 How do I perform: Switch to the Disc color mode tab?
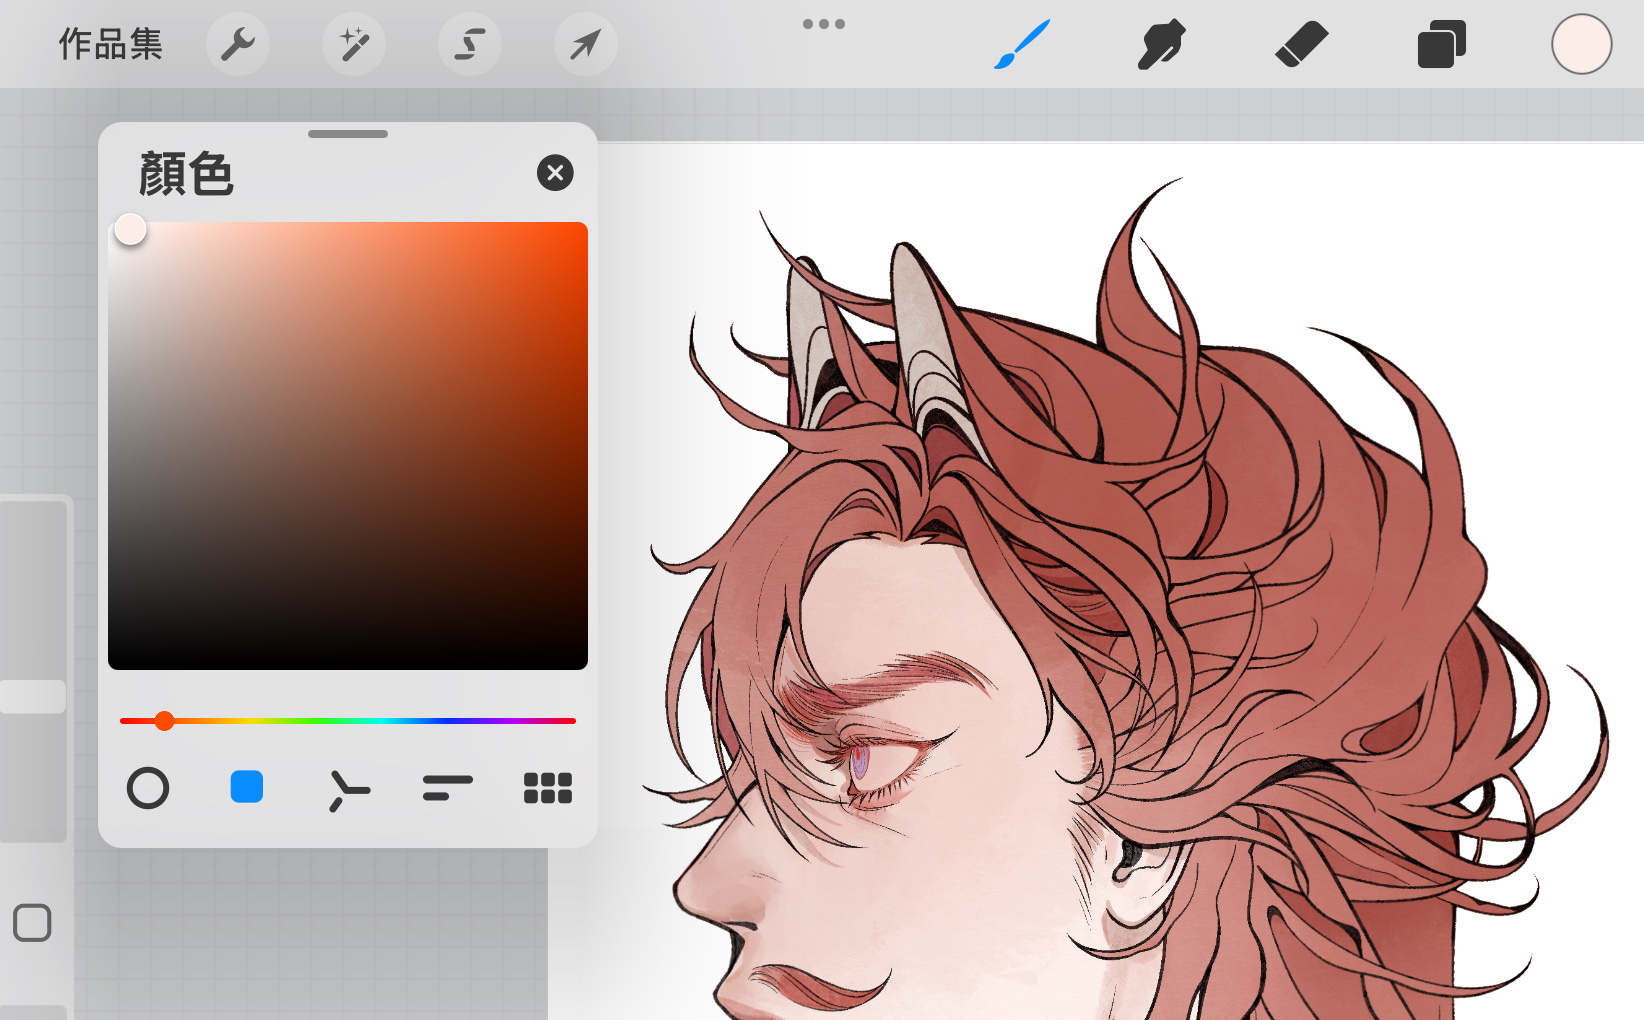pos(148,788)
